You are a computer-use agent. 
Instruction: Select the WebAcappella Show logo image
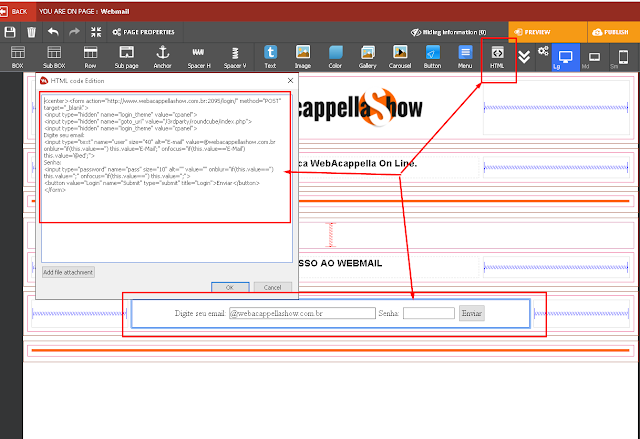click(x=360, y=108)
